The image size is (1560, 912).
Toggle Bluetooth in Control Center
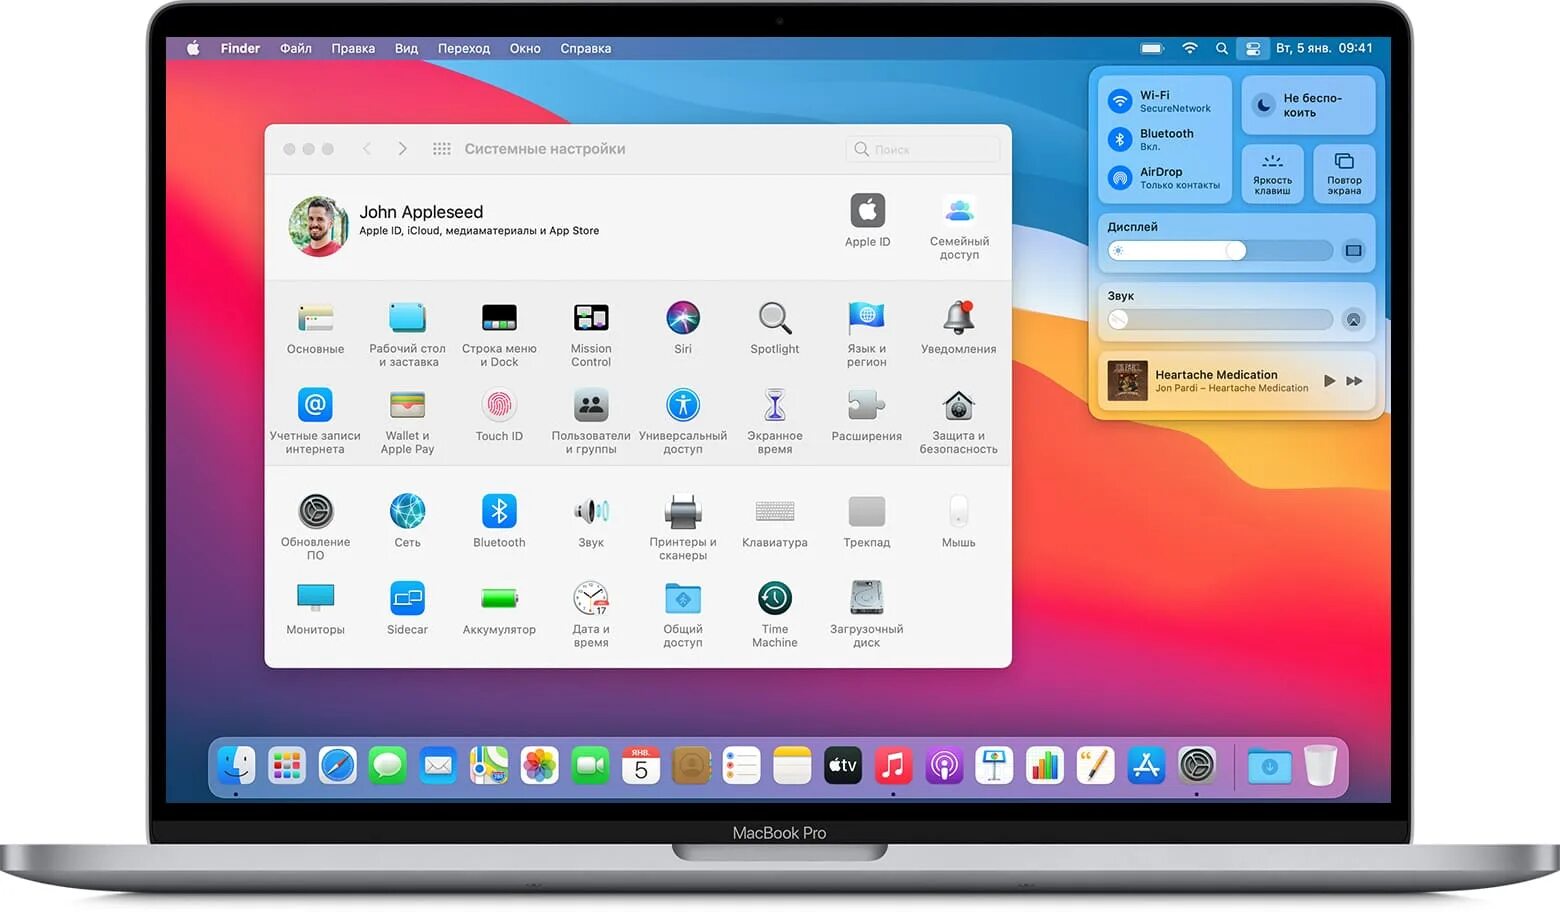[1120, 139]
